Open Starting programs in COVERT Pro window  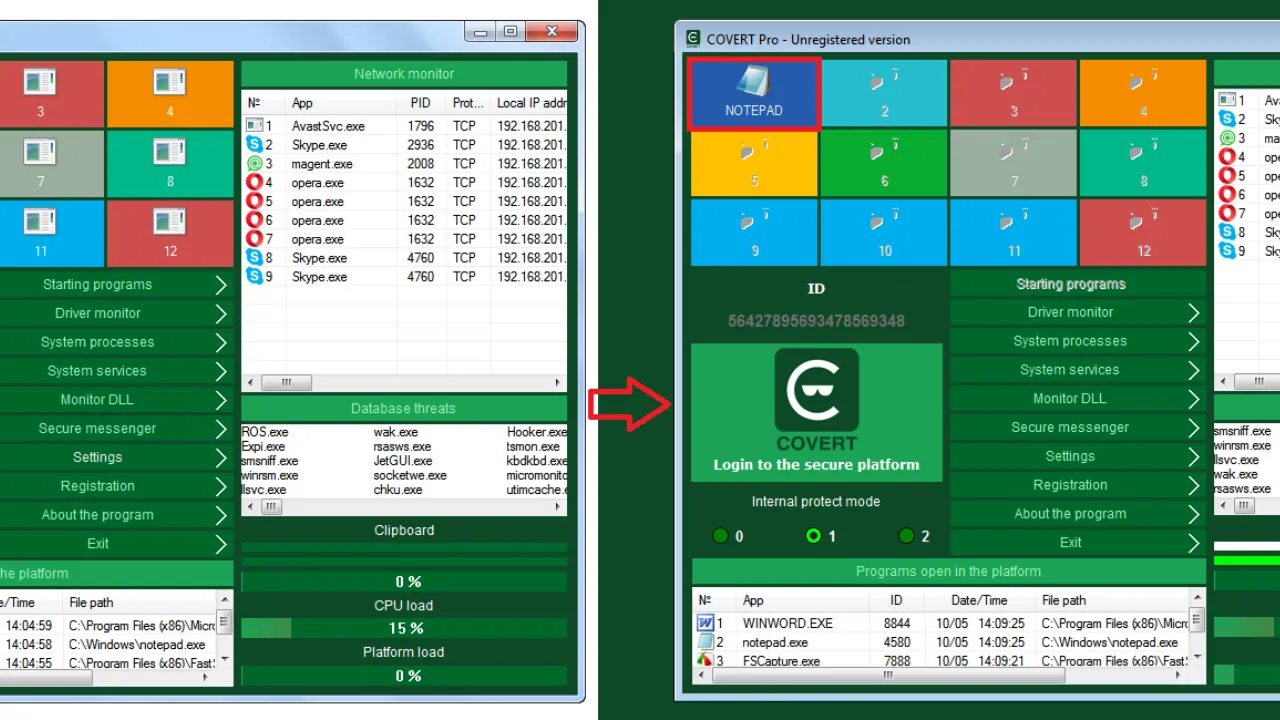click(x=1078, y=284)
